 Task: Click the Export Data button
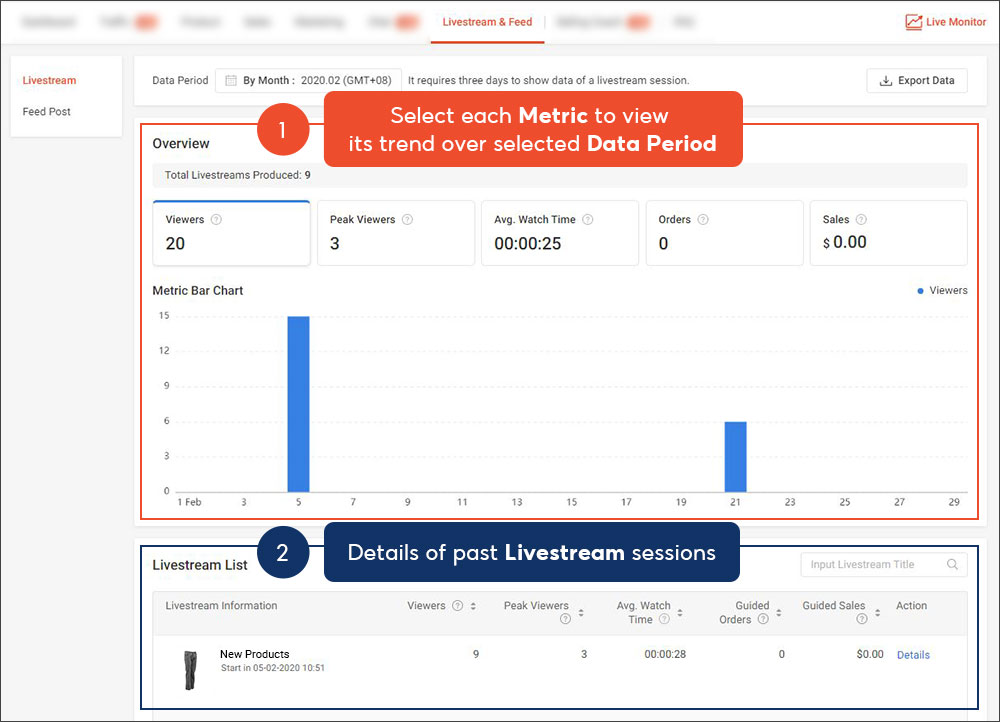click(x=917, y=81)
